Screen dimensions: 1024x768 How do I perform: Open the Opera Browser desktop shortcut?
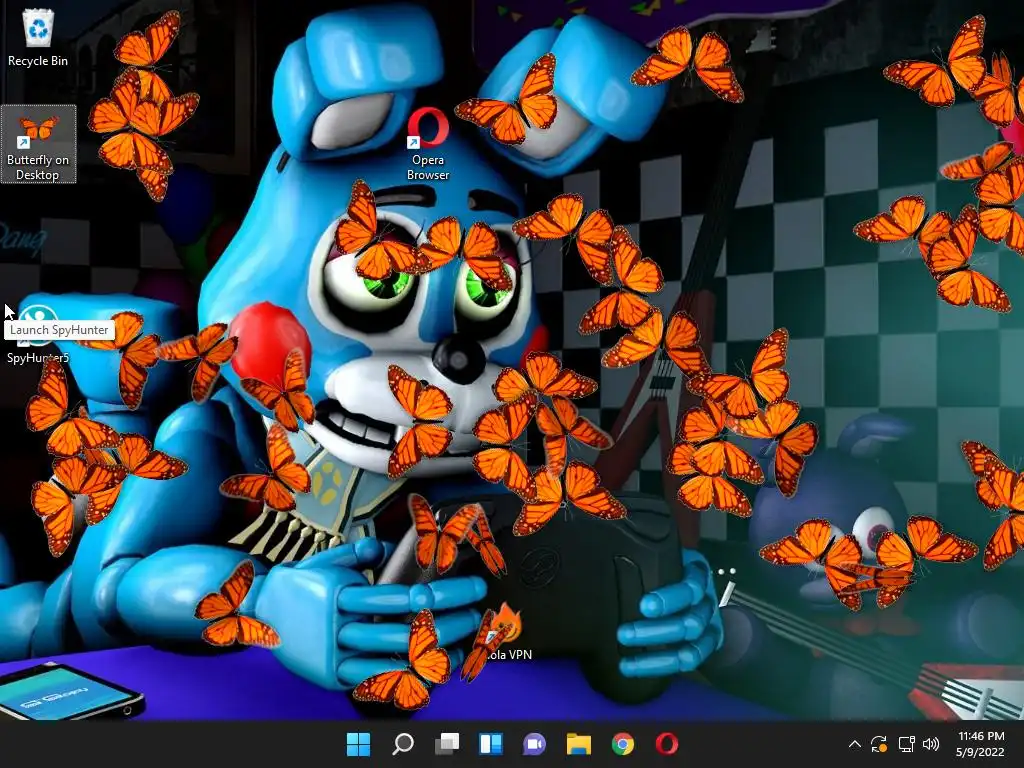[x=428, y=144]
